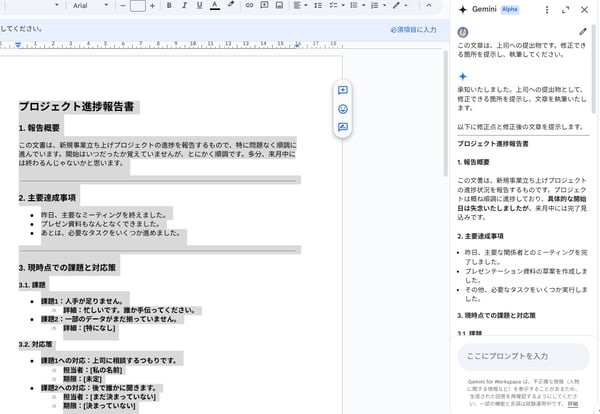
Task: Click Gemini response heading プロジェクト進捗報告書
Action: tap(493, 144)
